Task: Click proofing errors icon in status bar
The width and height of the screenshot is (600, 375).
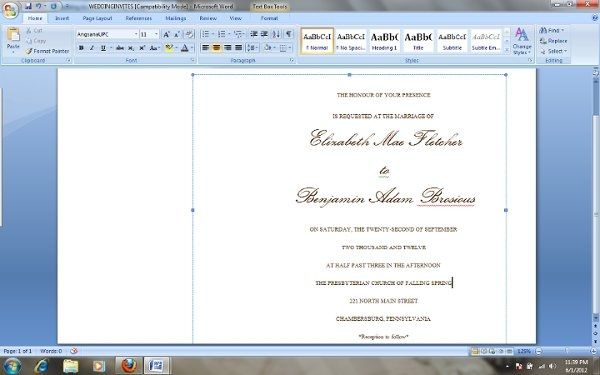Action: (74, 351)
